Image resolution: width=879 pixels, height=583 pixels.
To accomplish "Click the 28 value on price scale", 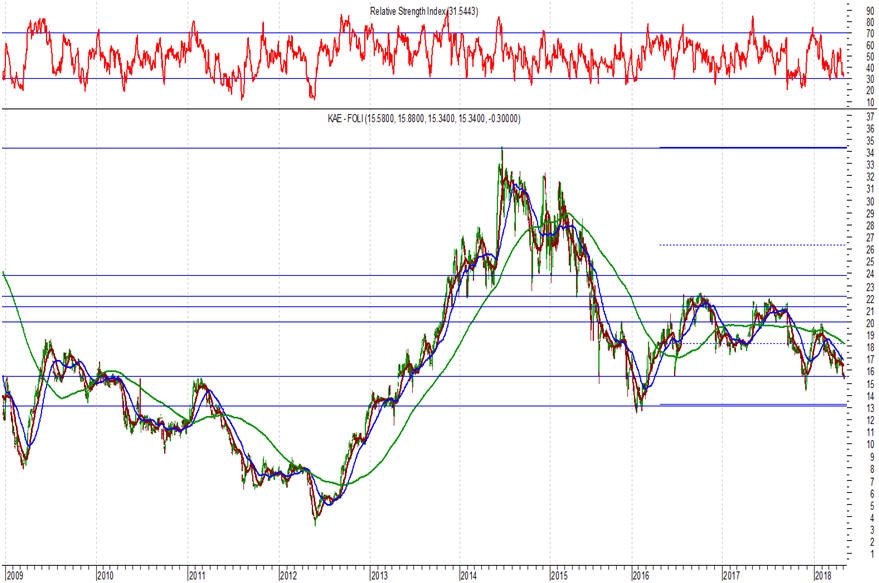I will tap(870, 226).
